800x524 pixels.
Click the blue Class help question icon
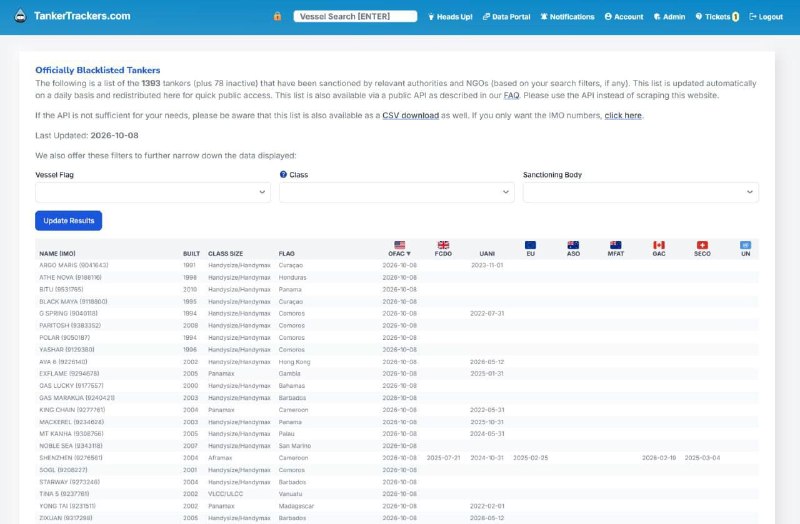pos(283,174)
